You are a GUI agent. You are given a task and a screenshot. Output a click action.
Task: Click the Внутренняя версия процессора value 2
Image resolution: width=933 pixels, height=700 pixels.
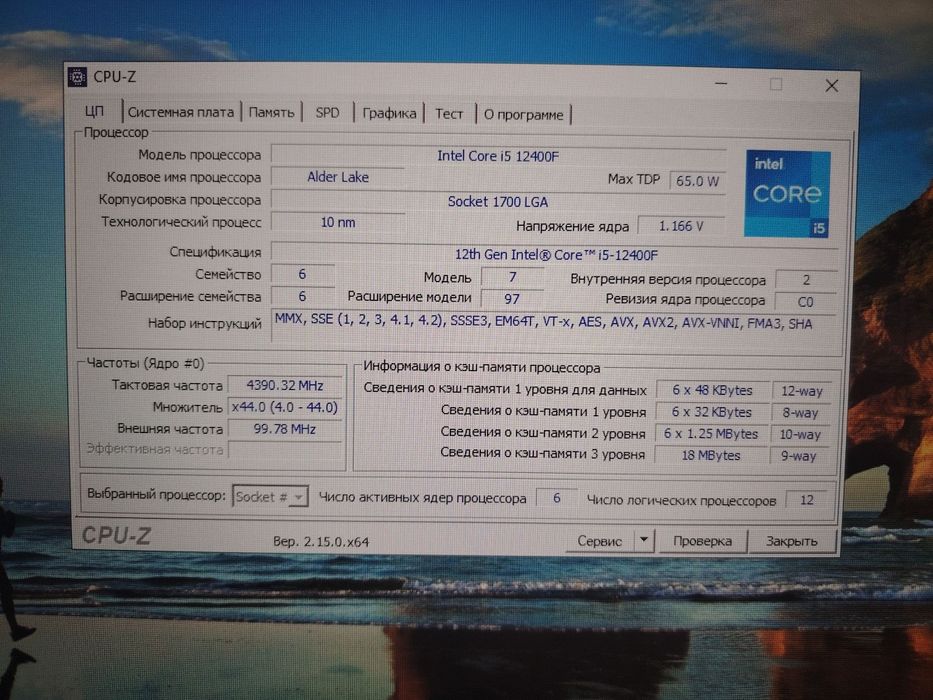(807, 280)
